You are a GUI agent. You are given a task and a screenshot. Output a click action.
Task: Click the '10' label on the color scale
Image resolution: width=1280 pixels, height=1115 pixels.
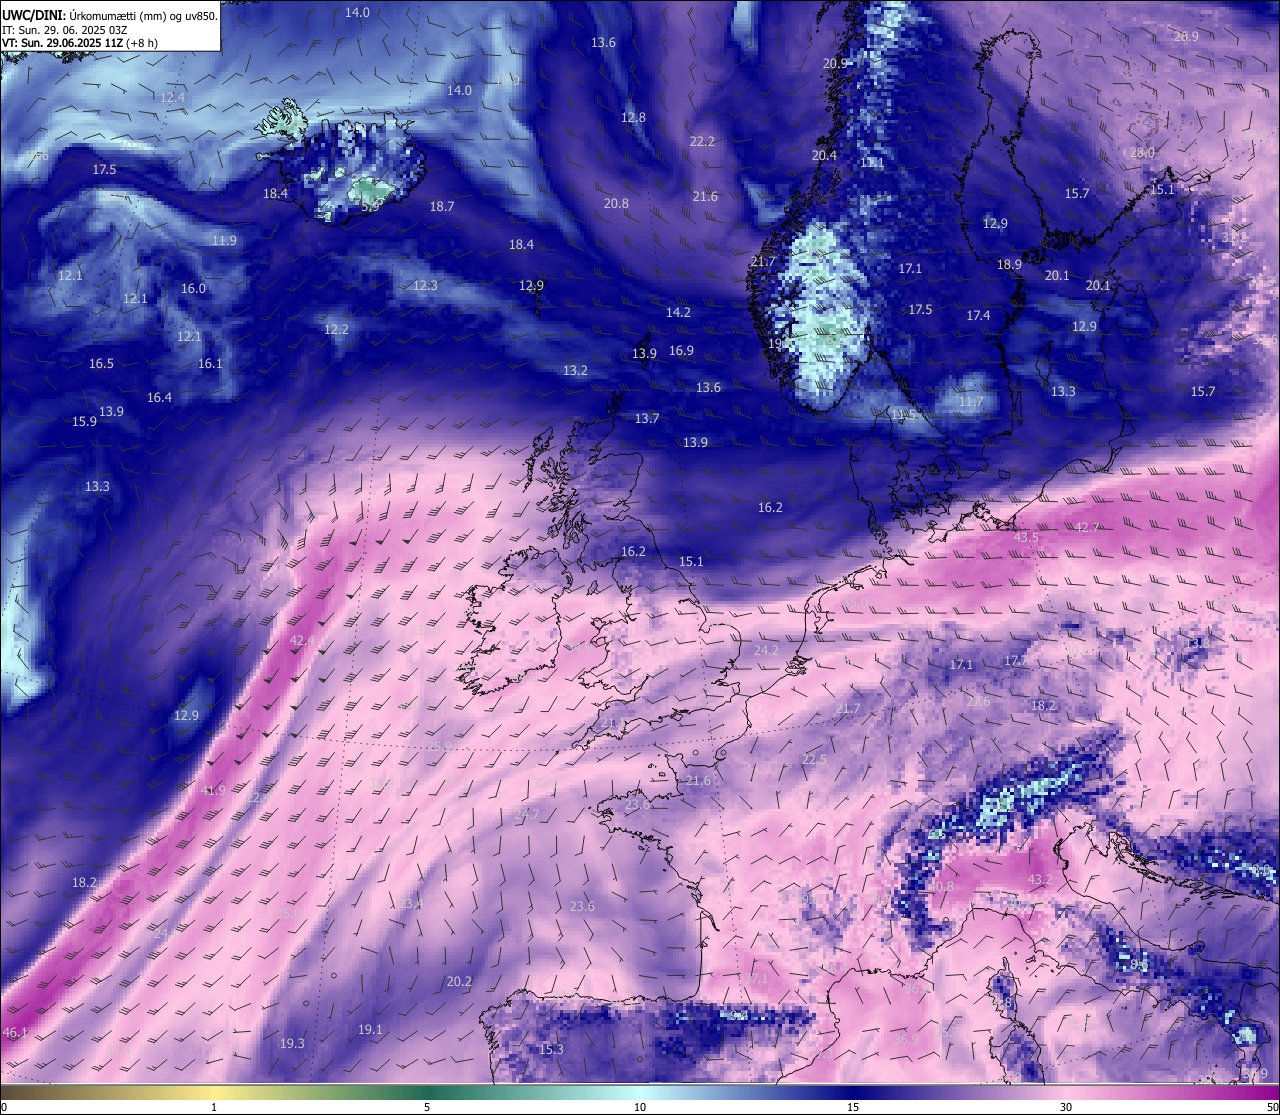640,1107
